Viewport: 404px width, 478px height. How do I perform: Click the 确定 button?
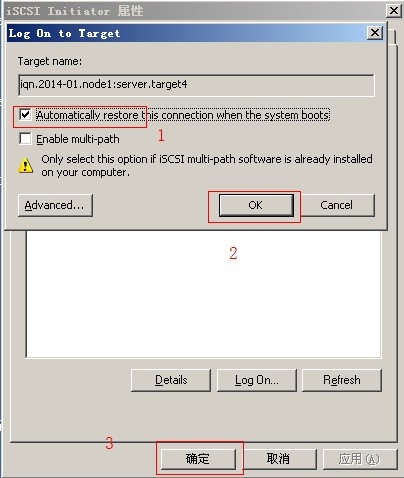(x=198, y=459)
